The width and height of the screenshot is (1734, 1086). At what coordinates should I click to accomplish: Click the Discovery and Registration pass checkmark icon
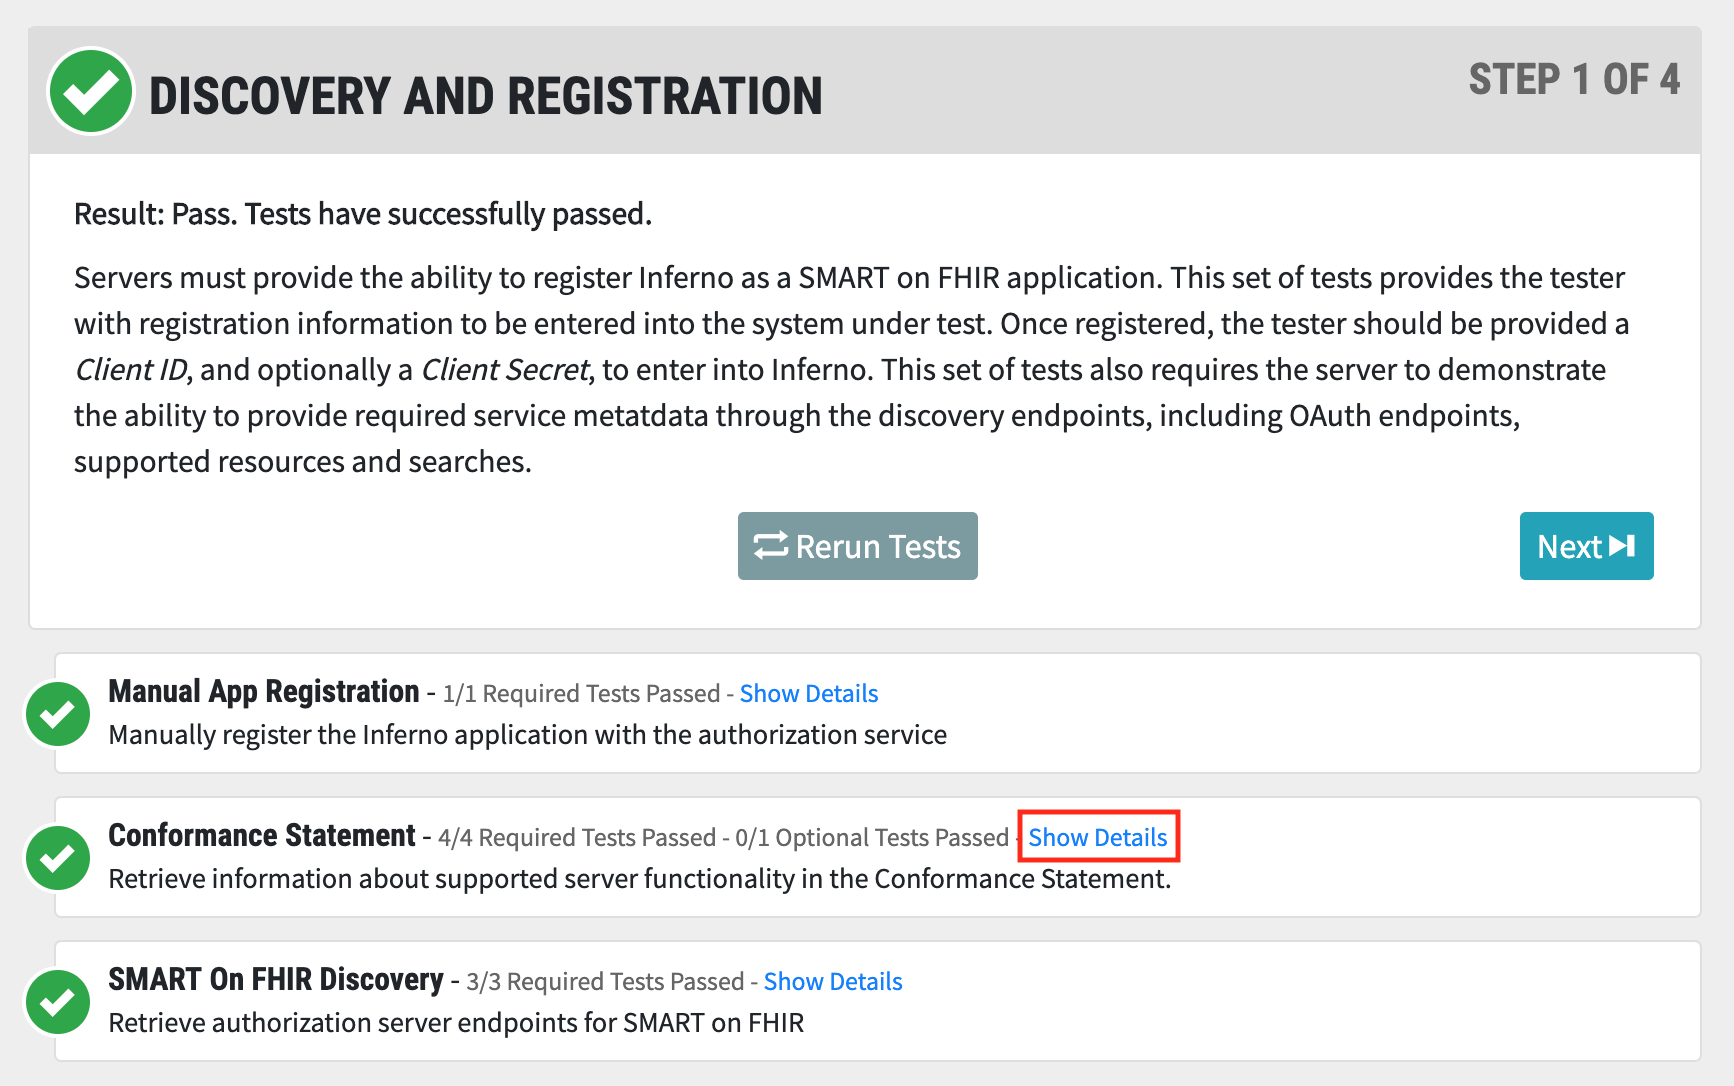click(90, 91)
